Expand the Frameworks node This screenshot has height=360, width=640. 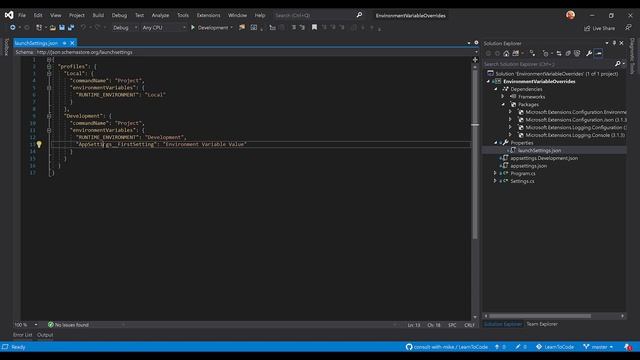pyautogui.click(x=503, y=97)
